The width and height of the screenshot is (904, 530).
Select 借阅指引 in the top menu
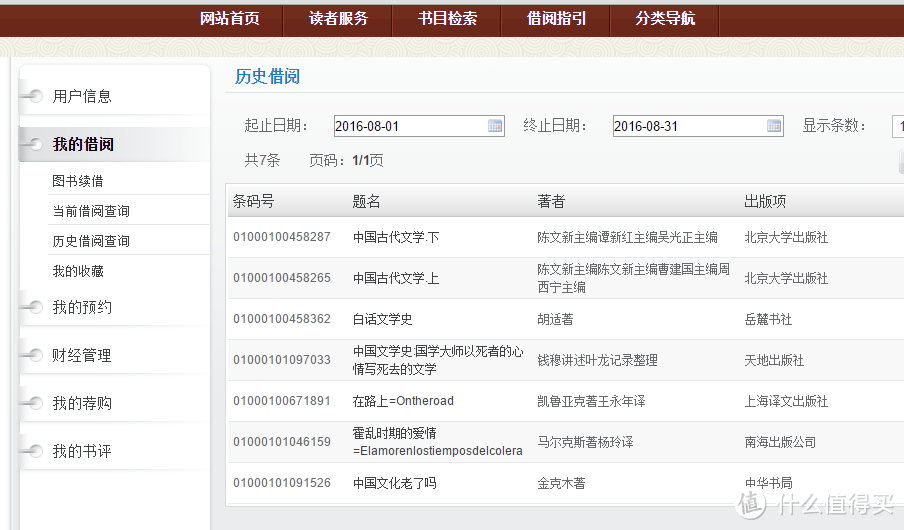click(x=556, y=18)
